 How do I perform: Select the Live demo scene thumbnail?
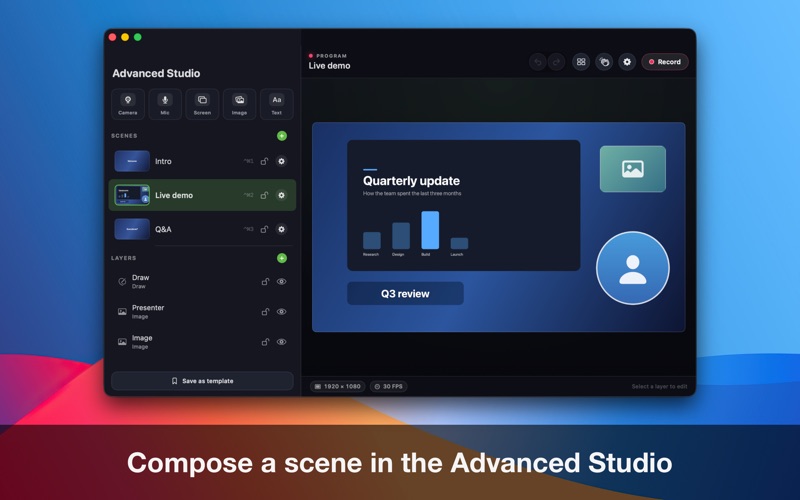point(132,195)
